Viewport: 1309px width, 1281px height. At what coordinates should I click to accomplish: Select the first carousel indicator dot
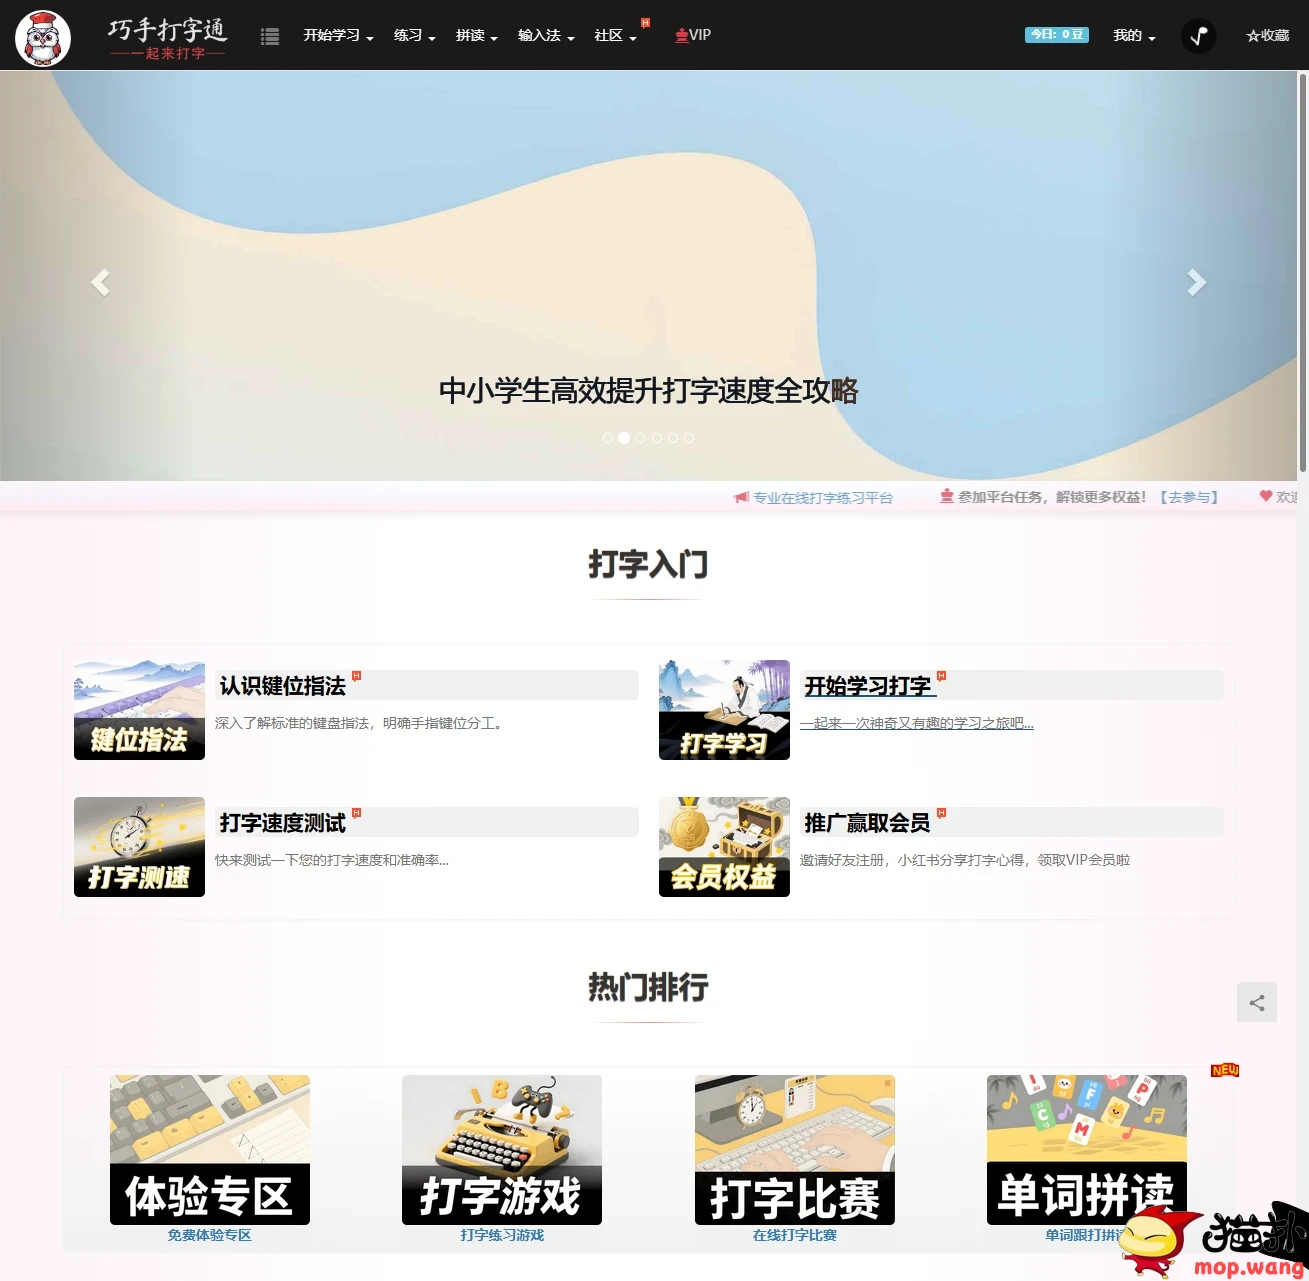[608, 438]
